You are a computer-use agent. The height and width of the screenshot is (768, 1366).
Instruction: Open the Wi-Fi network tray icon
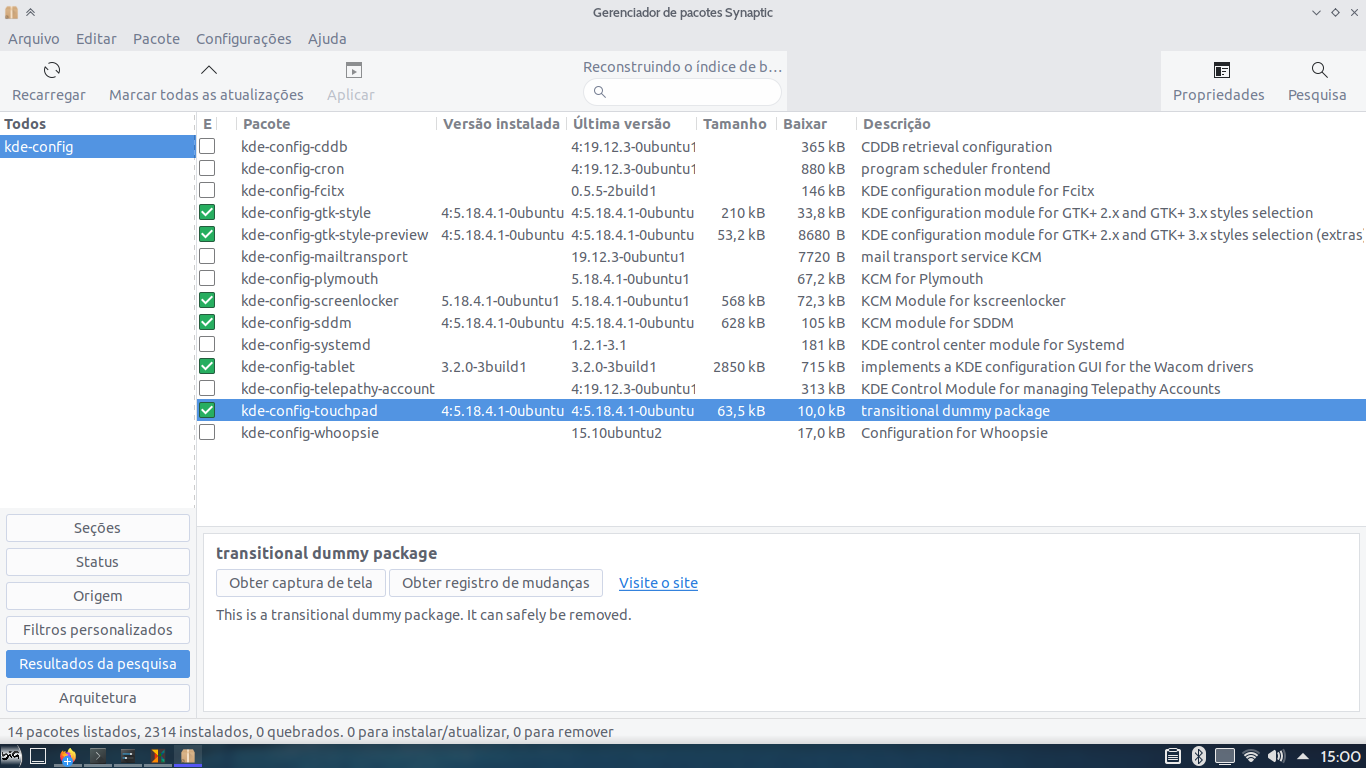(x=1251, y=756)
